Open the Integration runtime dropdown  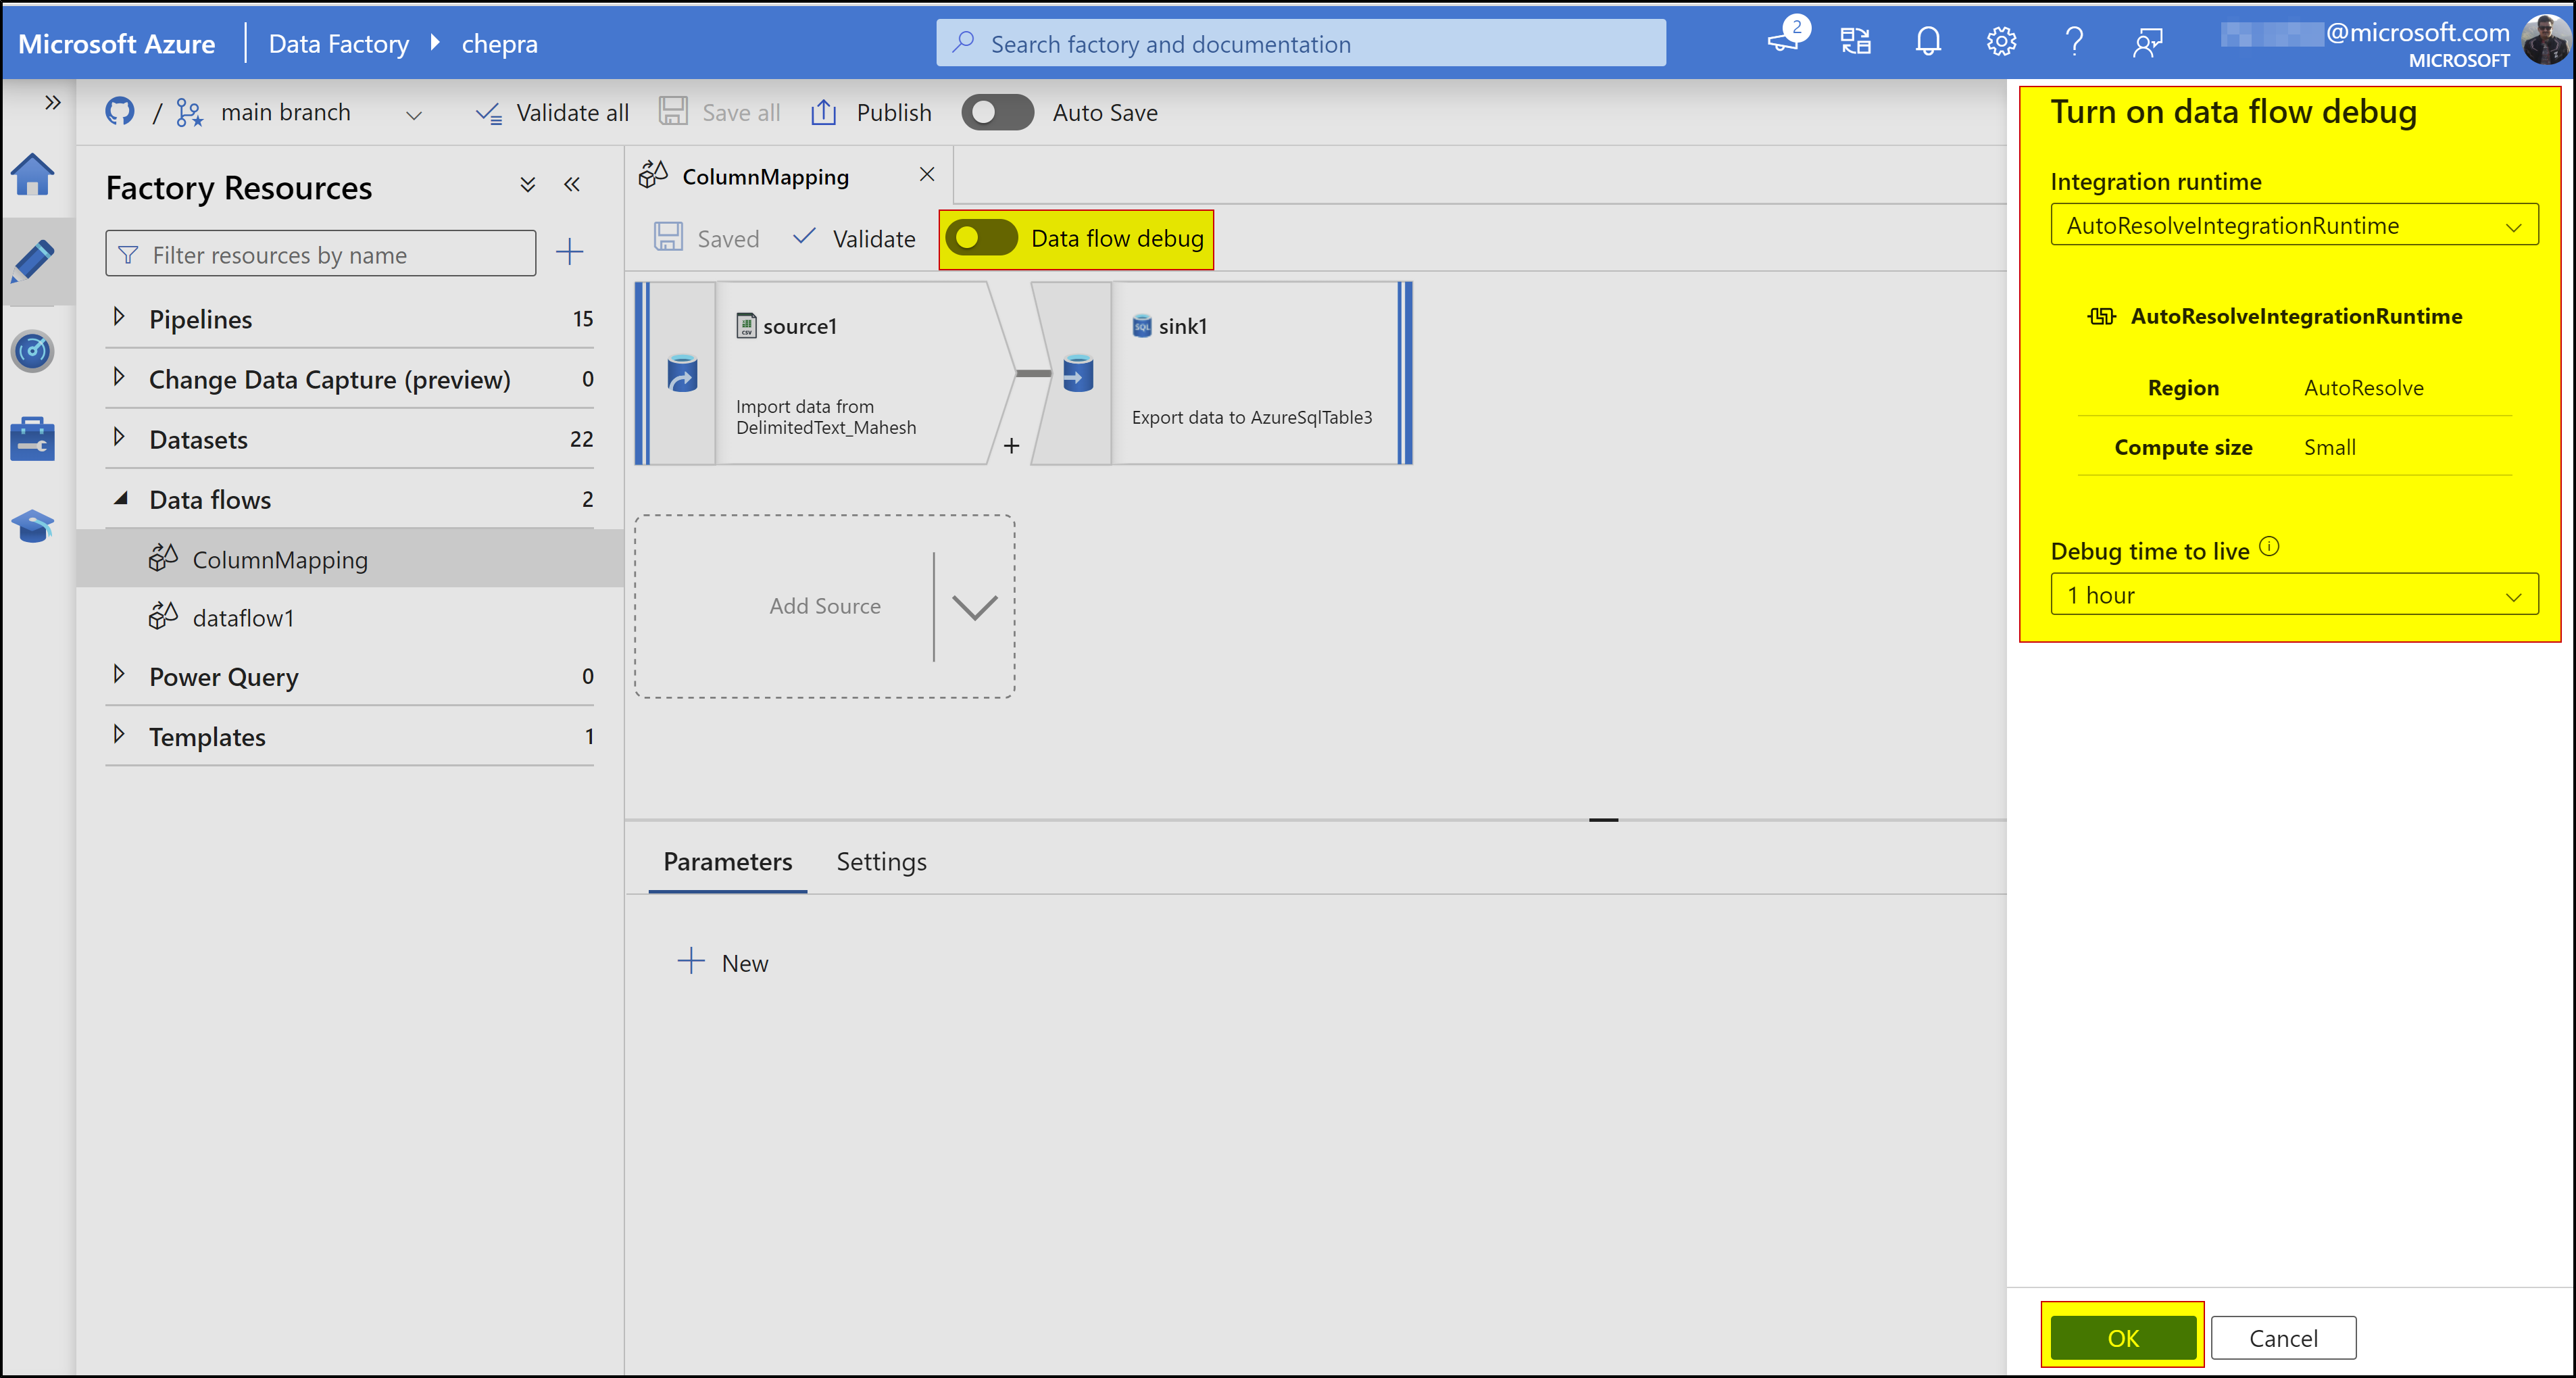pyautogui.click(x=2293, y=226)
